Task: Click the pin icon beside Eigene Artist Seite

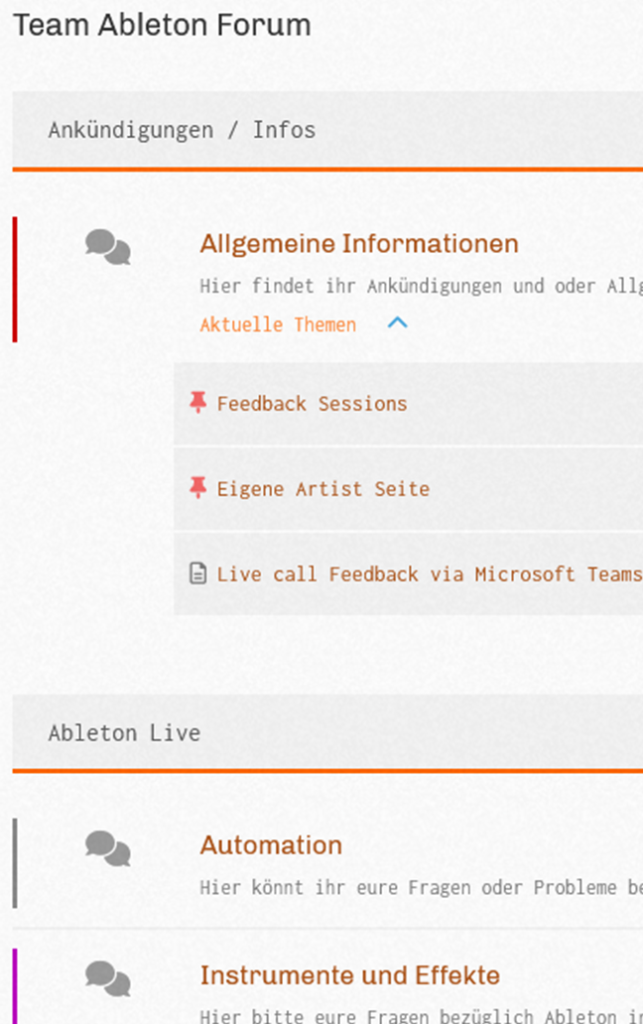Action: [198, 487]
